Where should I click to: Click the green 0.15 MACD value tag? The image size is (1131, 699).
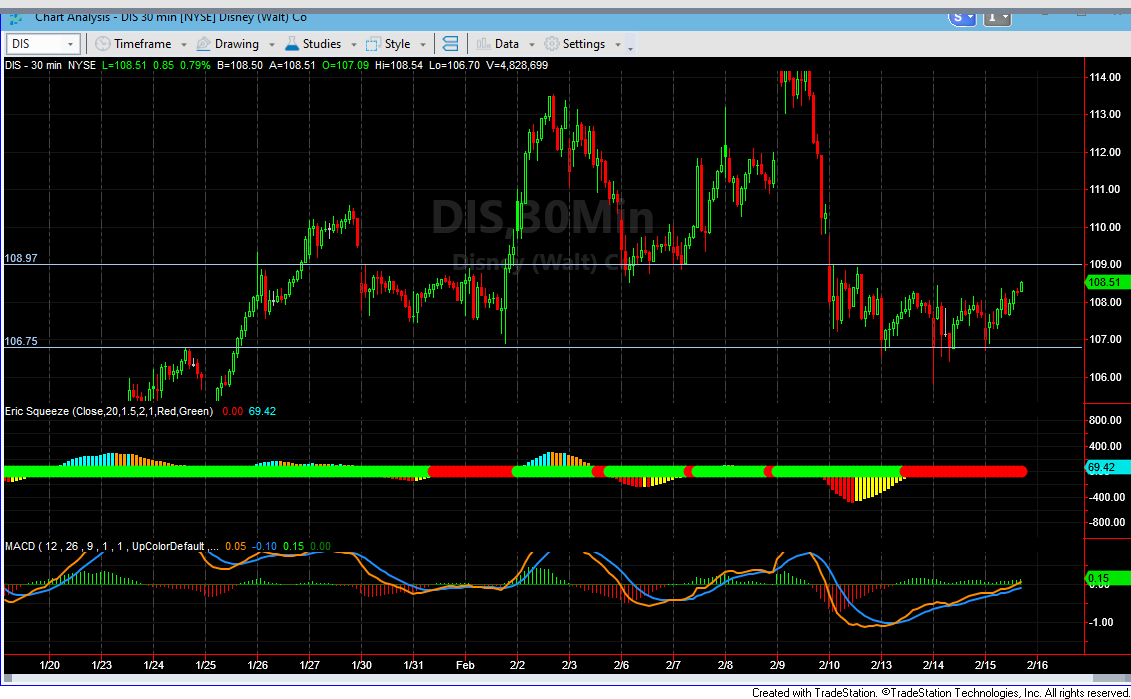tap(1106, 578)
